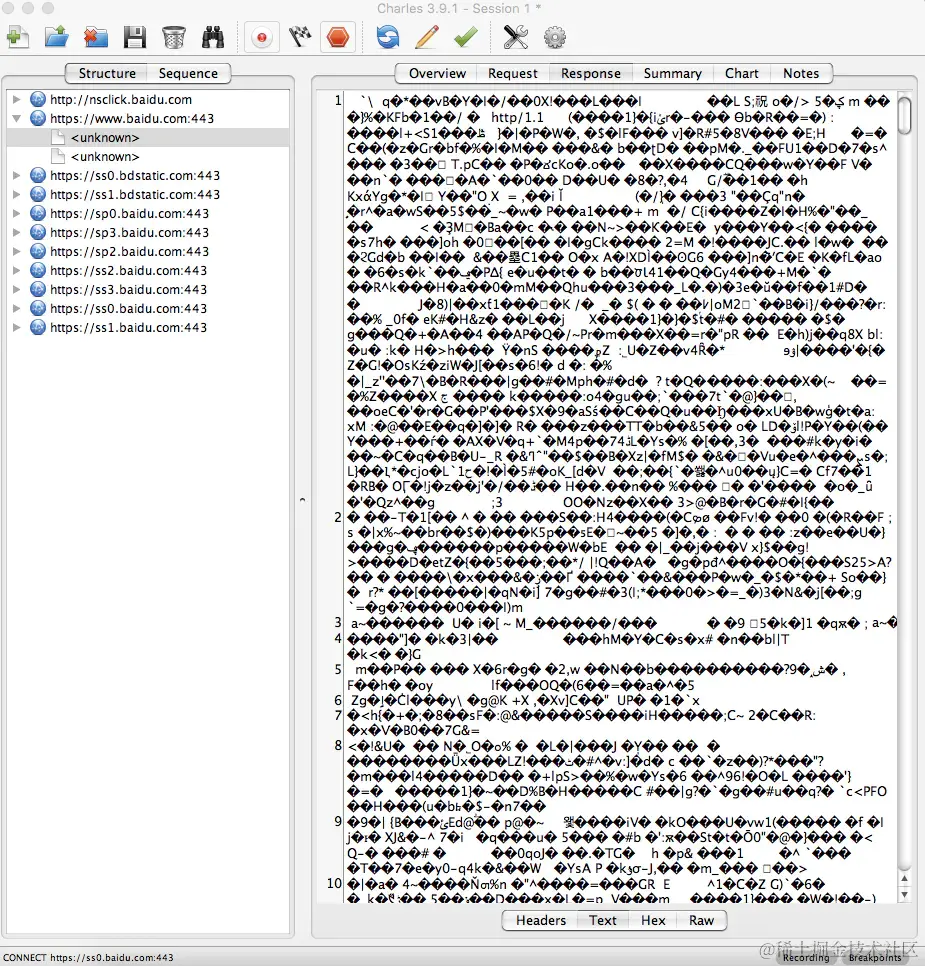Viewport: 925px width, 966px height.
Task: Expand ss0.baidu.com:443 node
Action: (17, 309)
